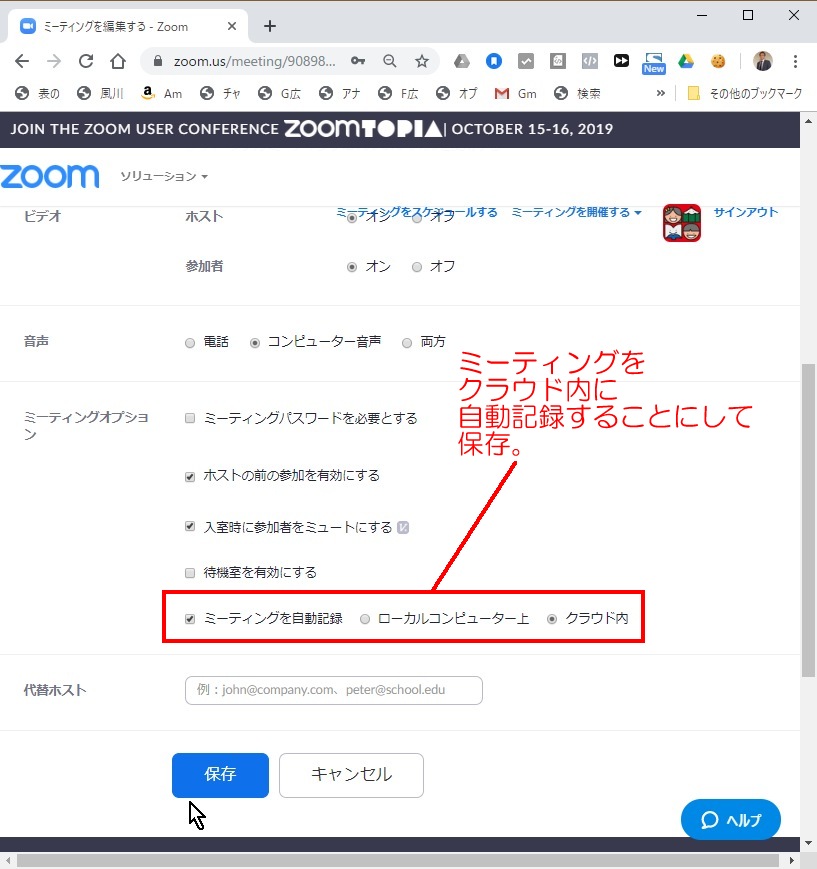Click the vertical page scrollbar thumb
The image size is (817, 869).
tap(808, 520)
